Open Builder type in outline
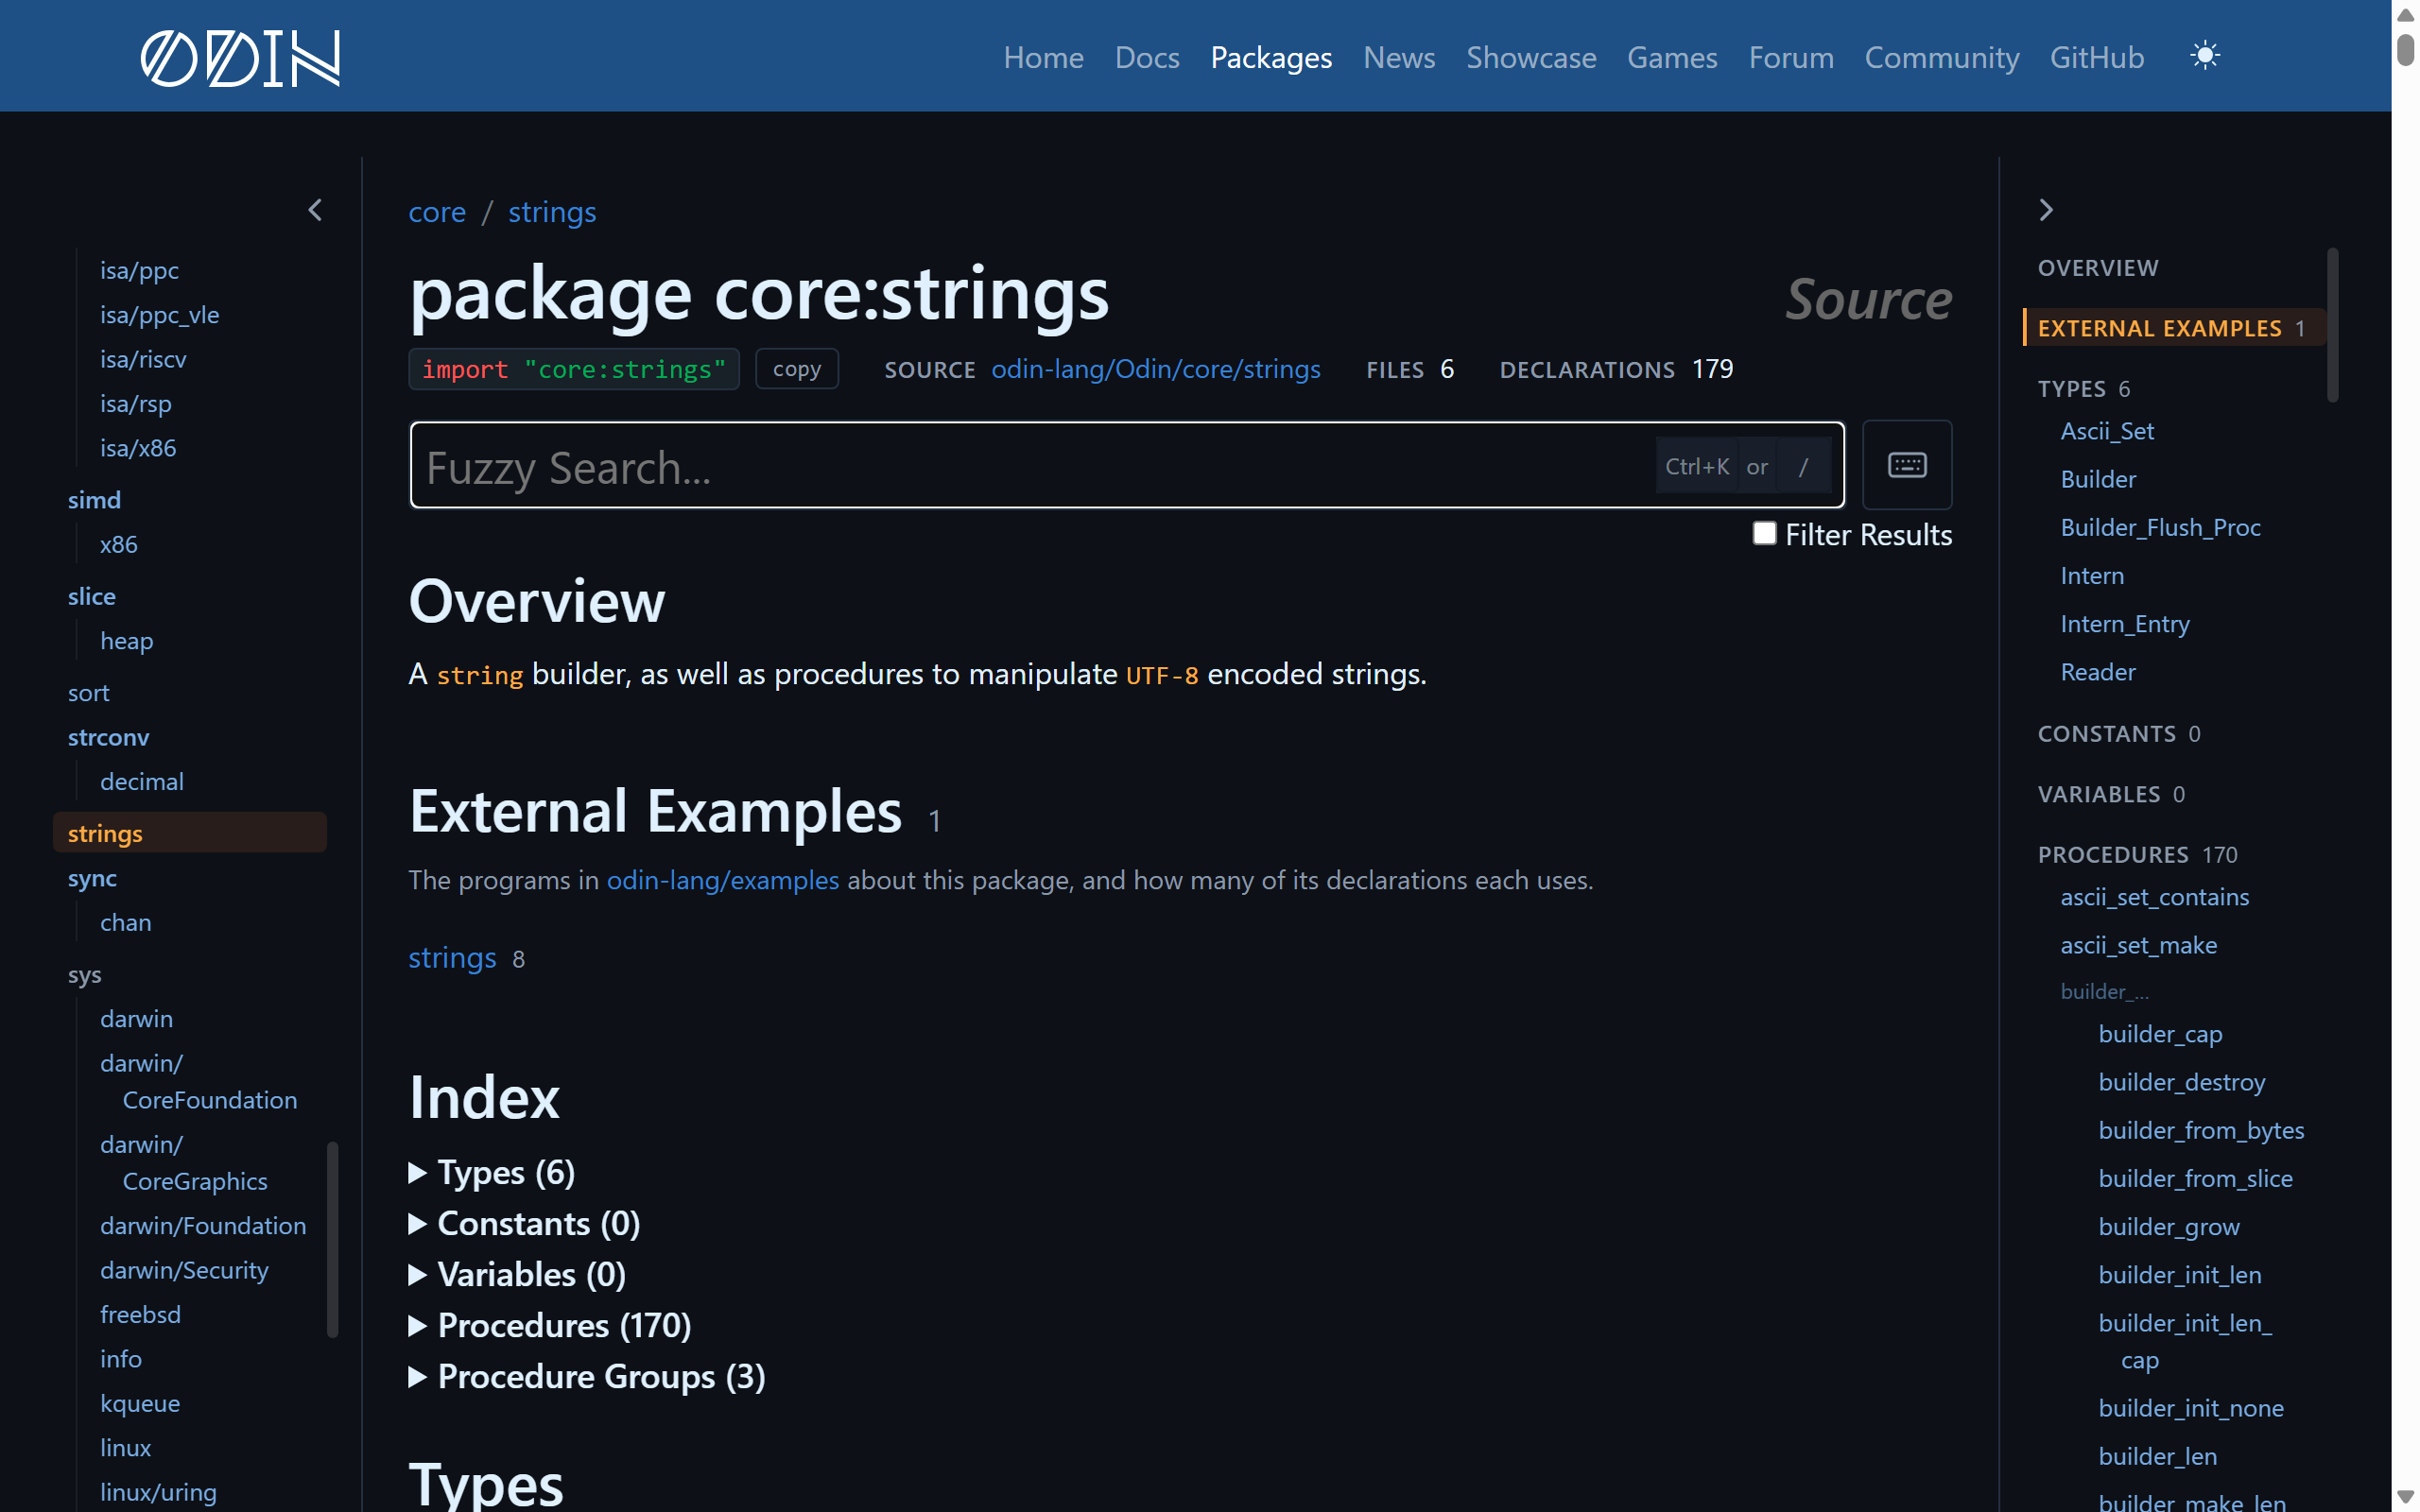Viewport: 2420px width, 1512px height. pyautogui.click(x=2098, y=479)
